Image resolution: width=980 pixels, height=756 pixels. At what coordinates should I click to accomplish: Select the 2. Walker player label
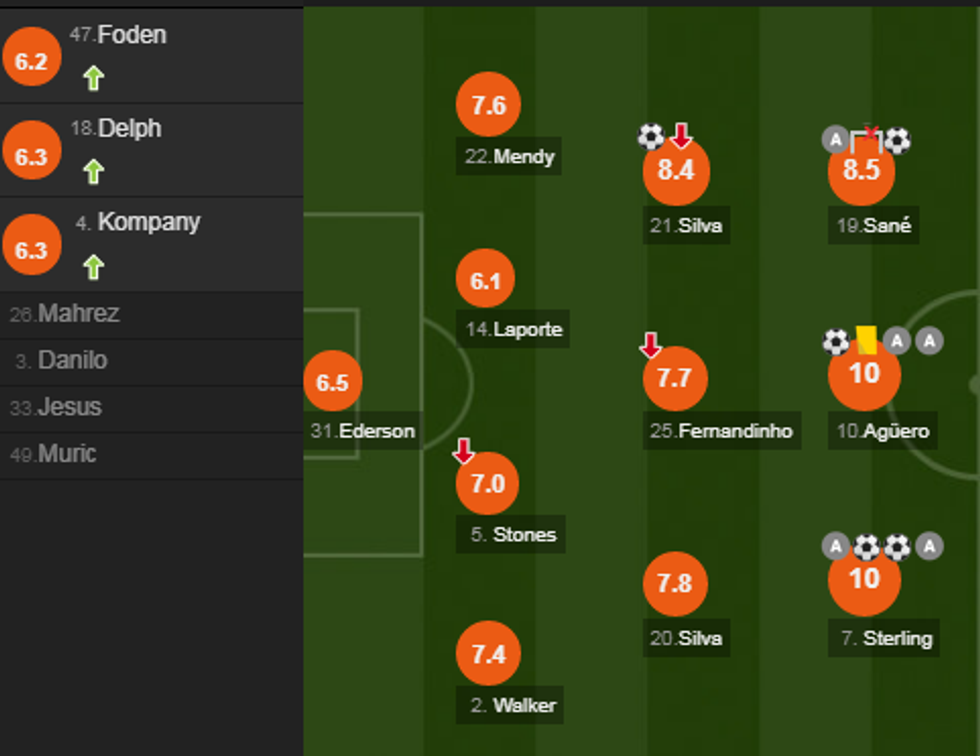click(x=513, y=705)
